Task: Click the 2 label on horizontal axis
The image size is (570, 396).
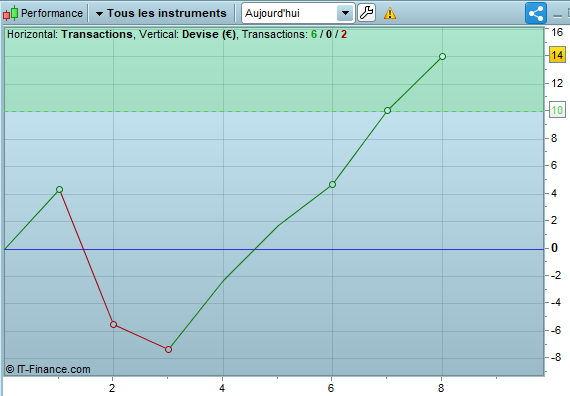Action: tap(112, 388)
